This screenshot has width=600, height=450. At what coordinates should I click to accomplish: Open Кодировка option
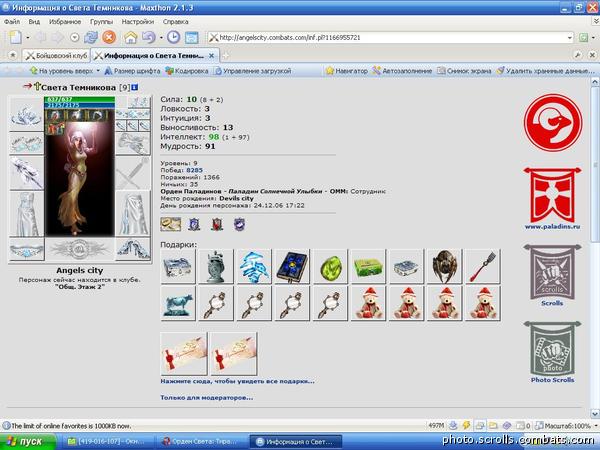187,71
